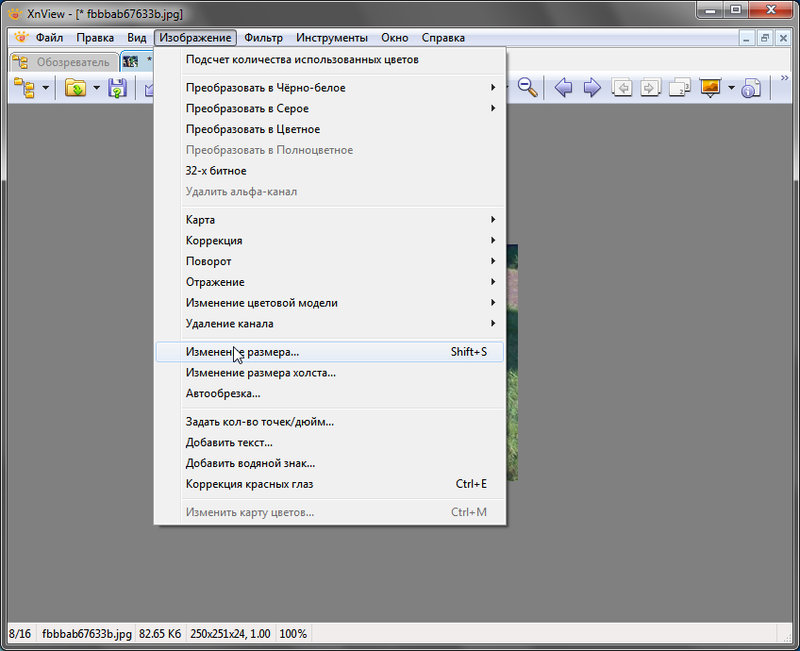Viewport: 800px width, 651px height.
Task: Click the file name fbbbab67633b.jpg in status bar
Action: [x=87, y=634]
